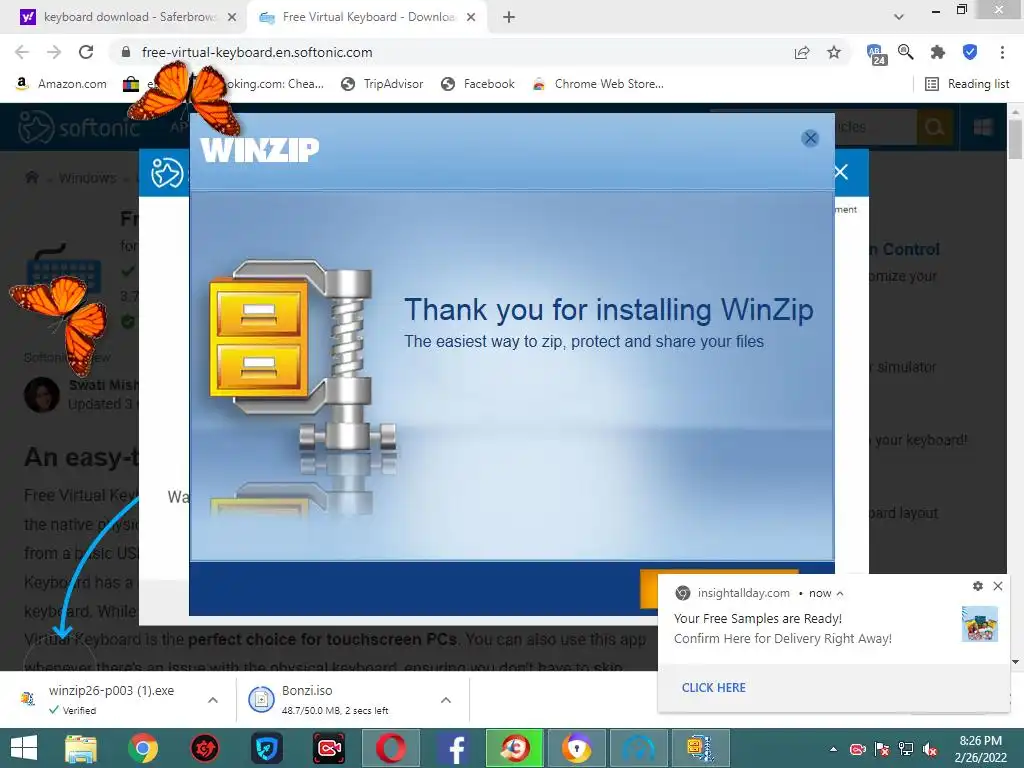Go to Softonic home breadcrumb icon
Image resolution: width=1024 pixels, height=768 pixels.
pos(31,178)
